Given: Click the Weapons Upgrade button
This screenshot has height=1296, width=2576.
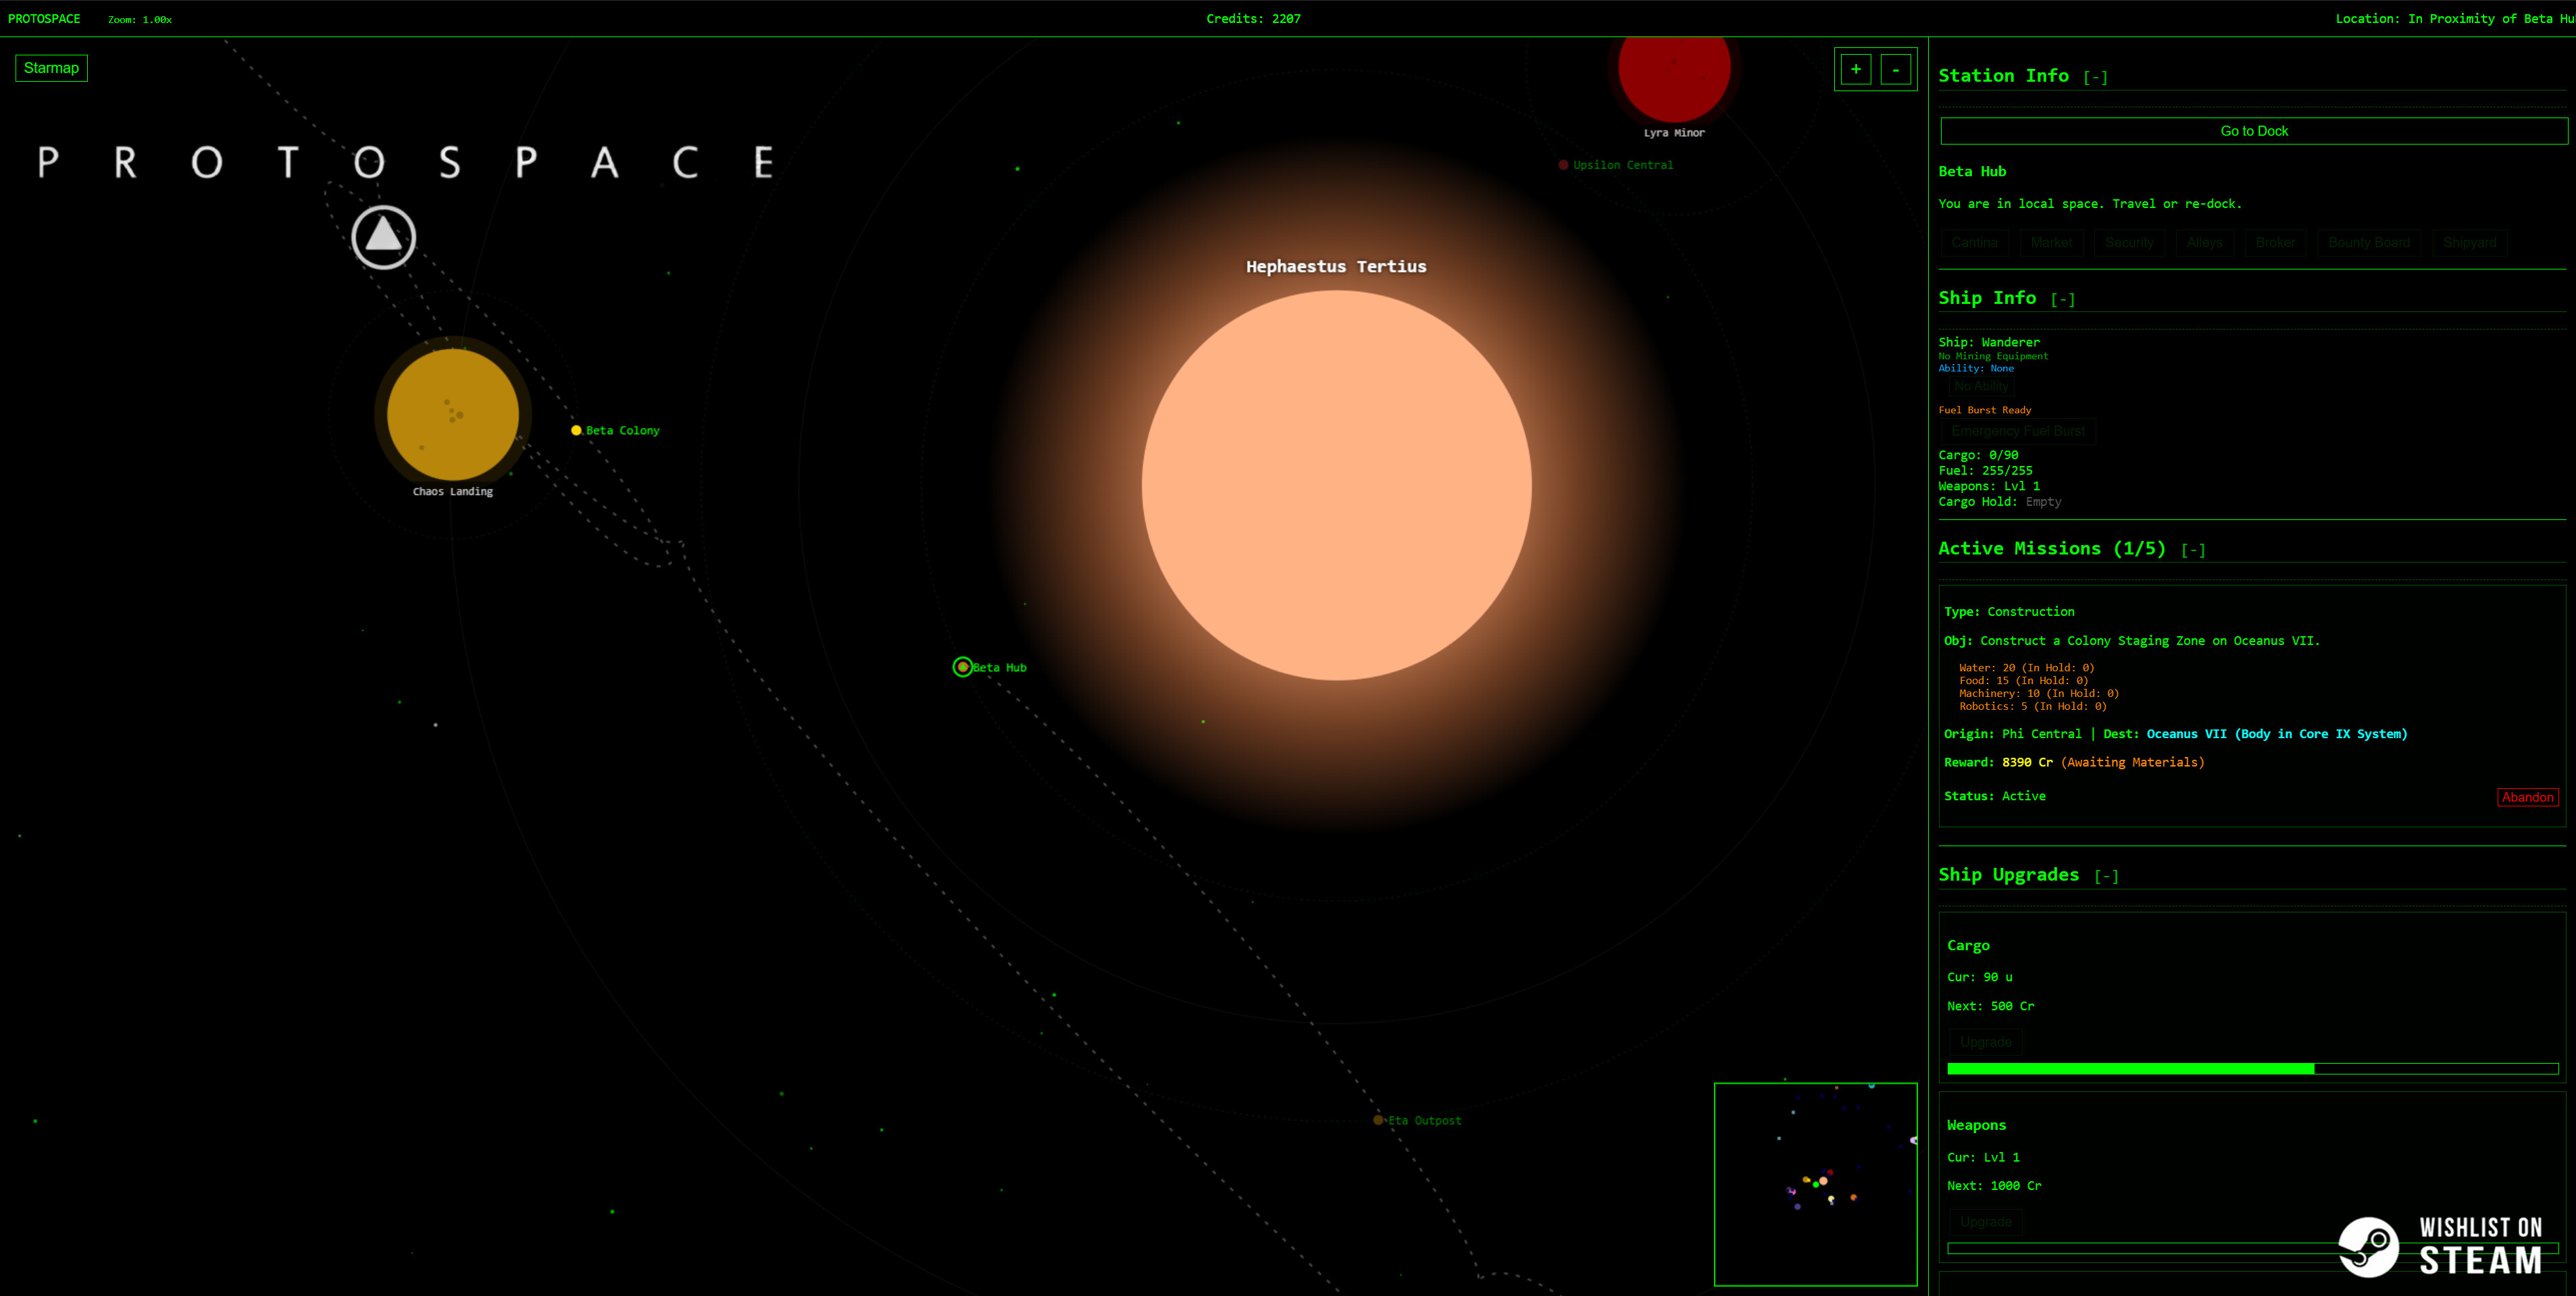Looking at the screenshot, I should (x=1985, y=1222).
